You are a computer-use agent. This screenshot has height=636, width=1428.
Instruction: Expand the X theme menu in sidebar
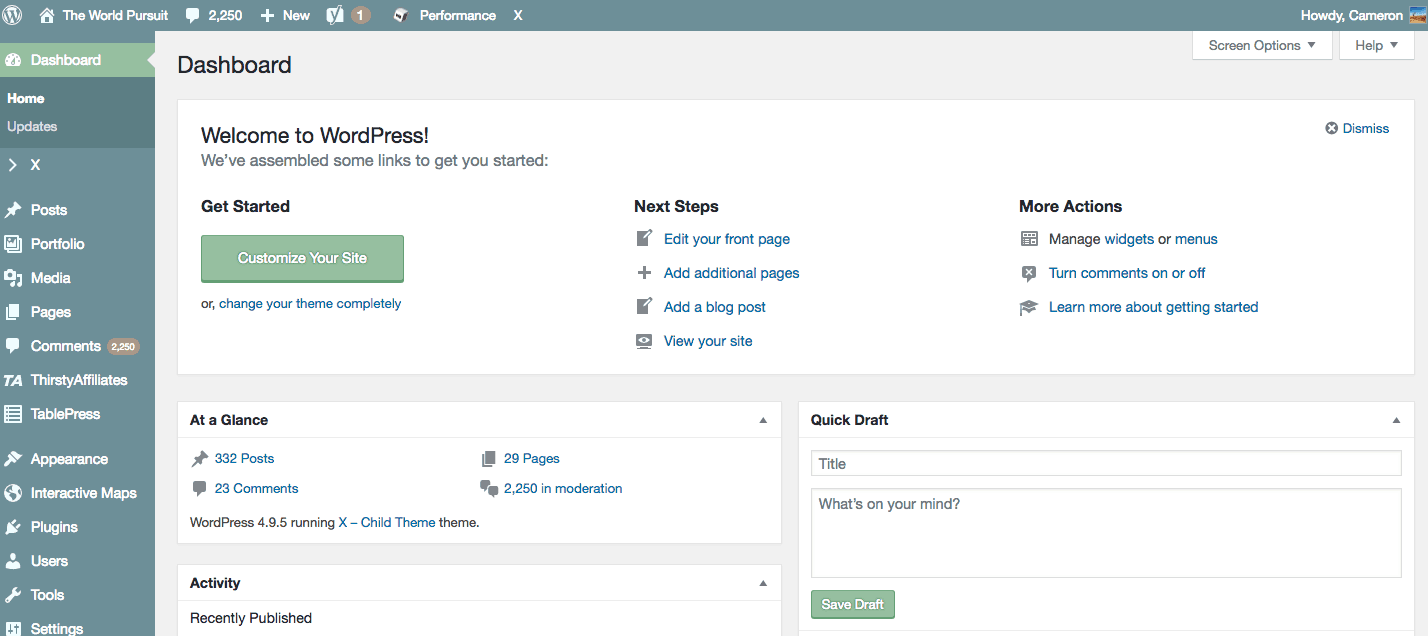click(77, 165)
